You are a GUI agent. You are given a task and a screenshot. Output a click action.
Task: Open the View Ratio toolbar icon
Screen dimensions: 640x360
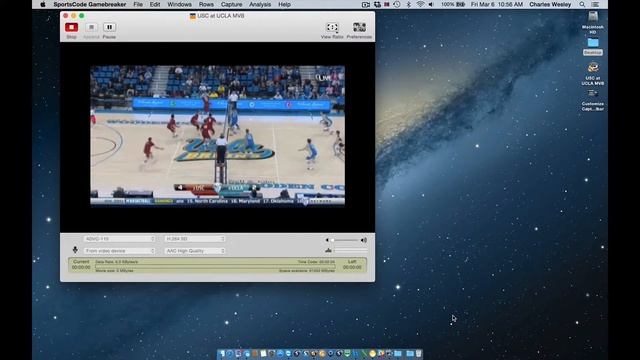coord(332,28)
